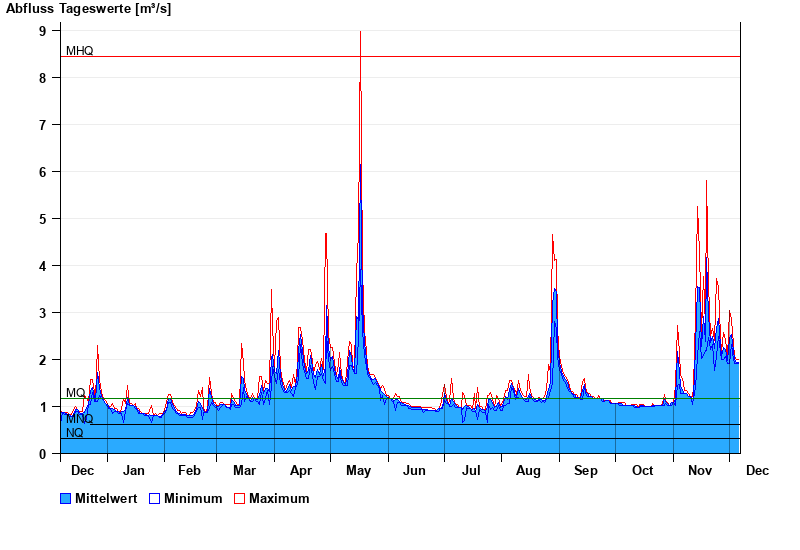Screen dimensions: 800x550
Task: Click the MNQ line label
Action: click(x=79, y=419)
